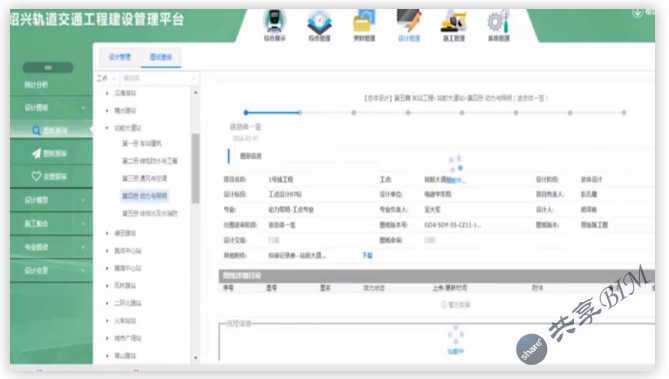Click the 上传/更新时间 column header
Screen dimensions: 669x379
click(449, 288)
